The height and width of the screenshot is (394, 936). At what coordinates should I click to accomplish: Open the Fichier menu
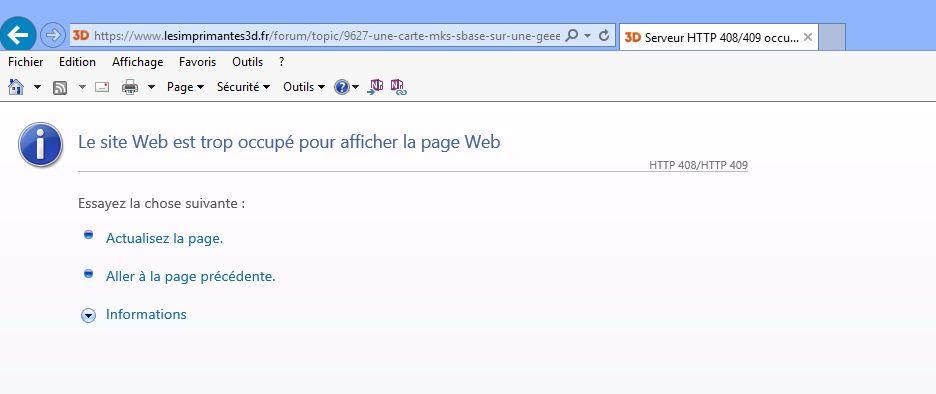26,62
